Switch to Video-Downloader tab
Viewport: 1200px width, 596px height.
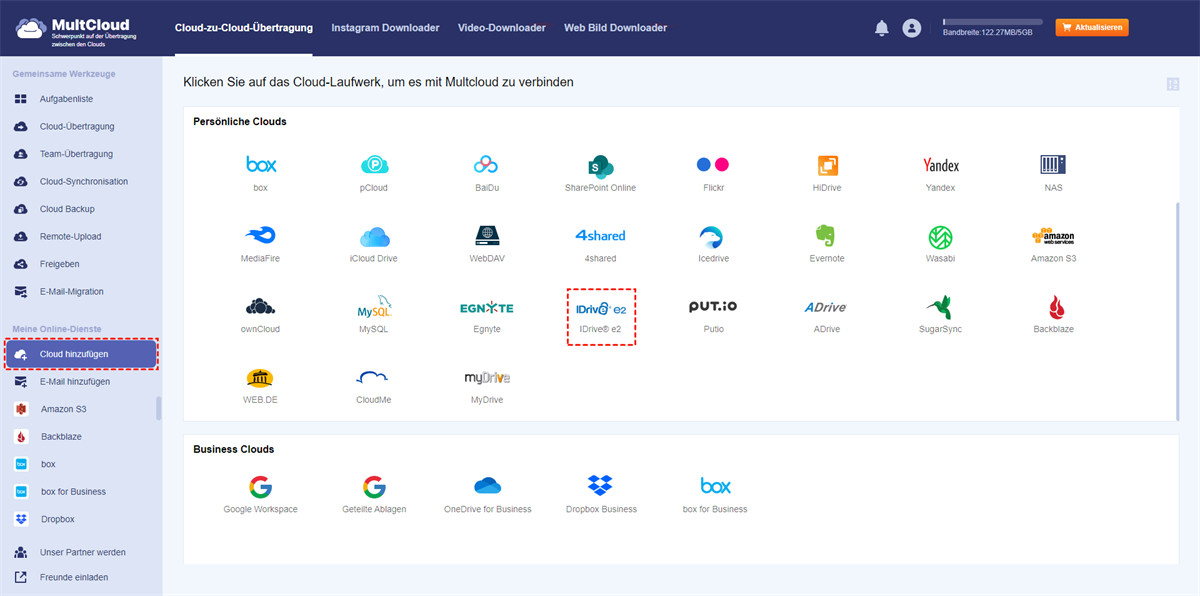pos(502,28)
